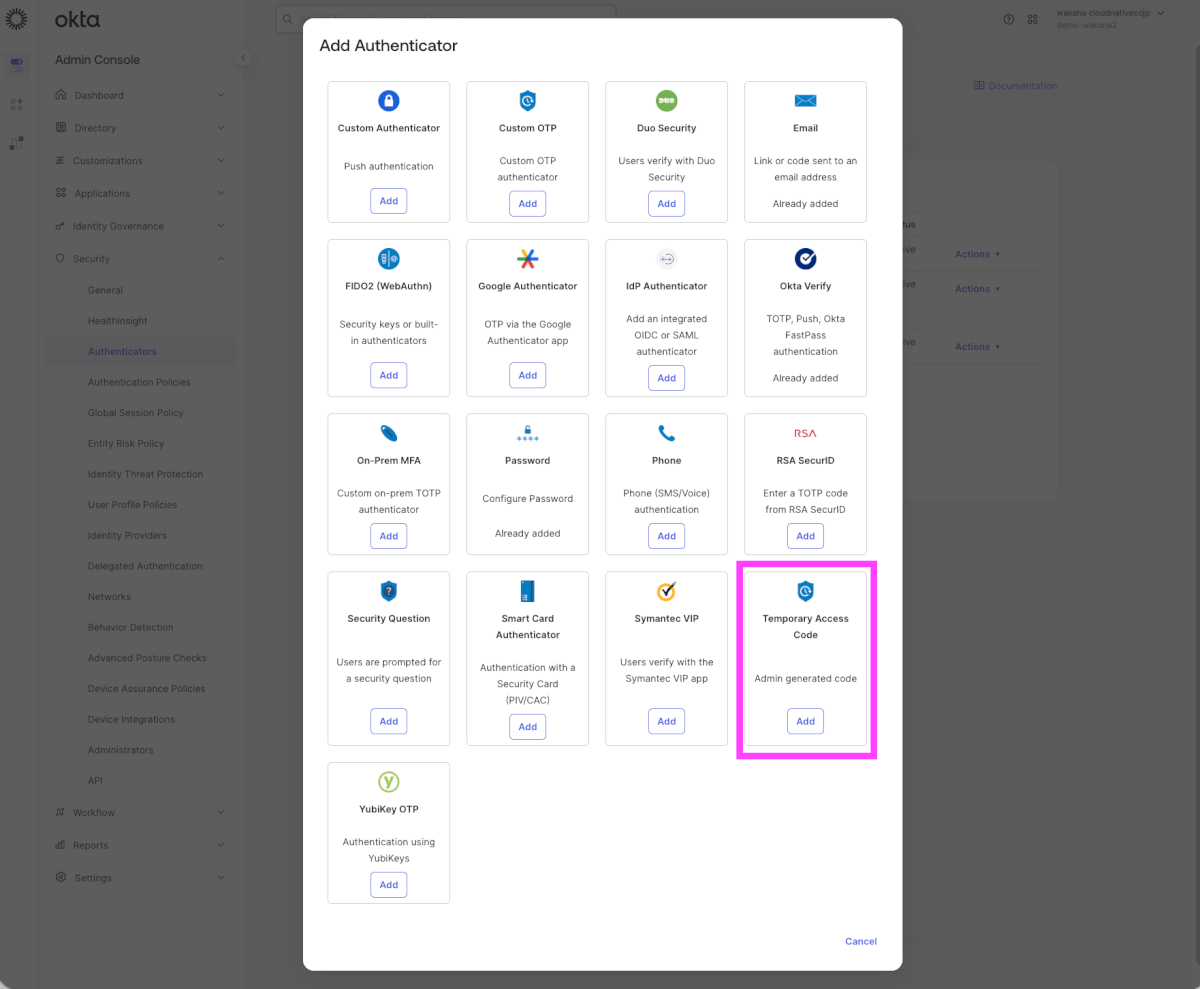The height and width of the screenshot is (989, 1200).
Task: Click the FIDO2 (WebAuthn) icon
Action: click(x=389, y=258)
